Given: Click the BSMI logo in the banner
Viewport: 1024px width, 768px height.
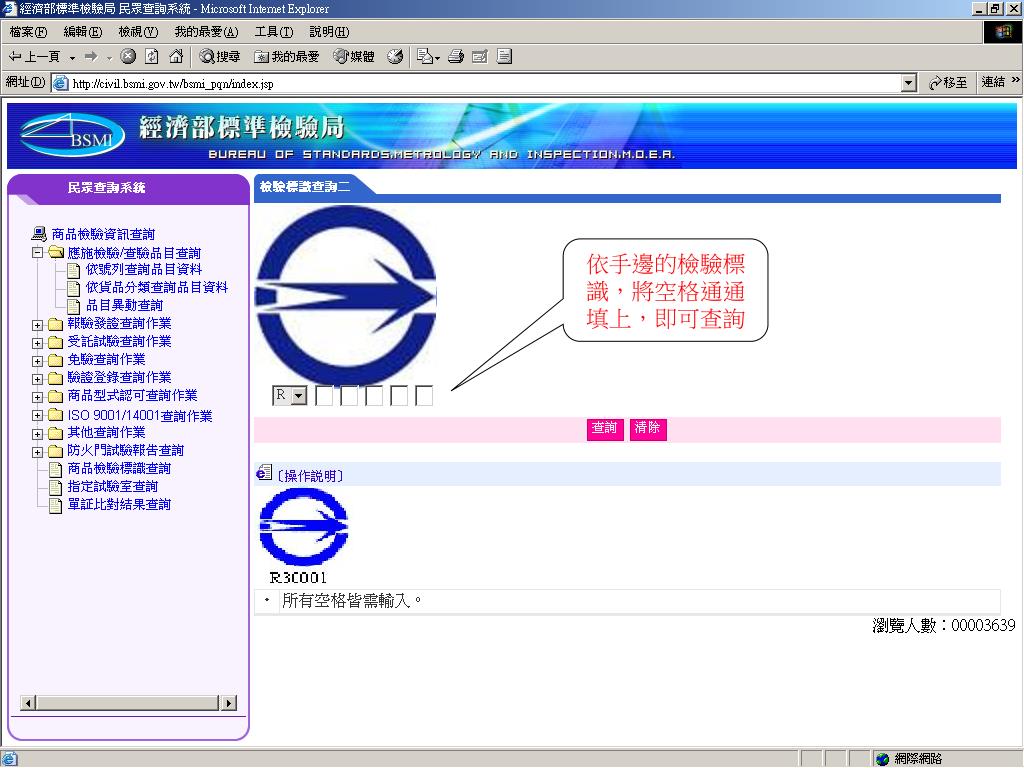Looking at the screenshot, I should coord(72,135).
